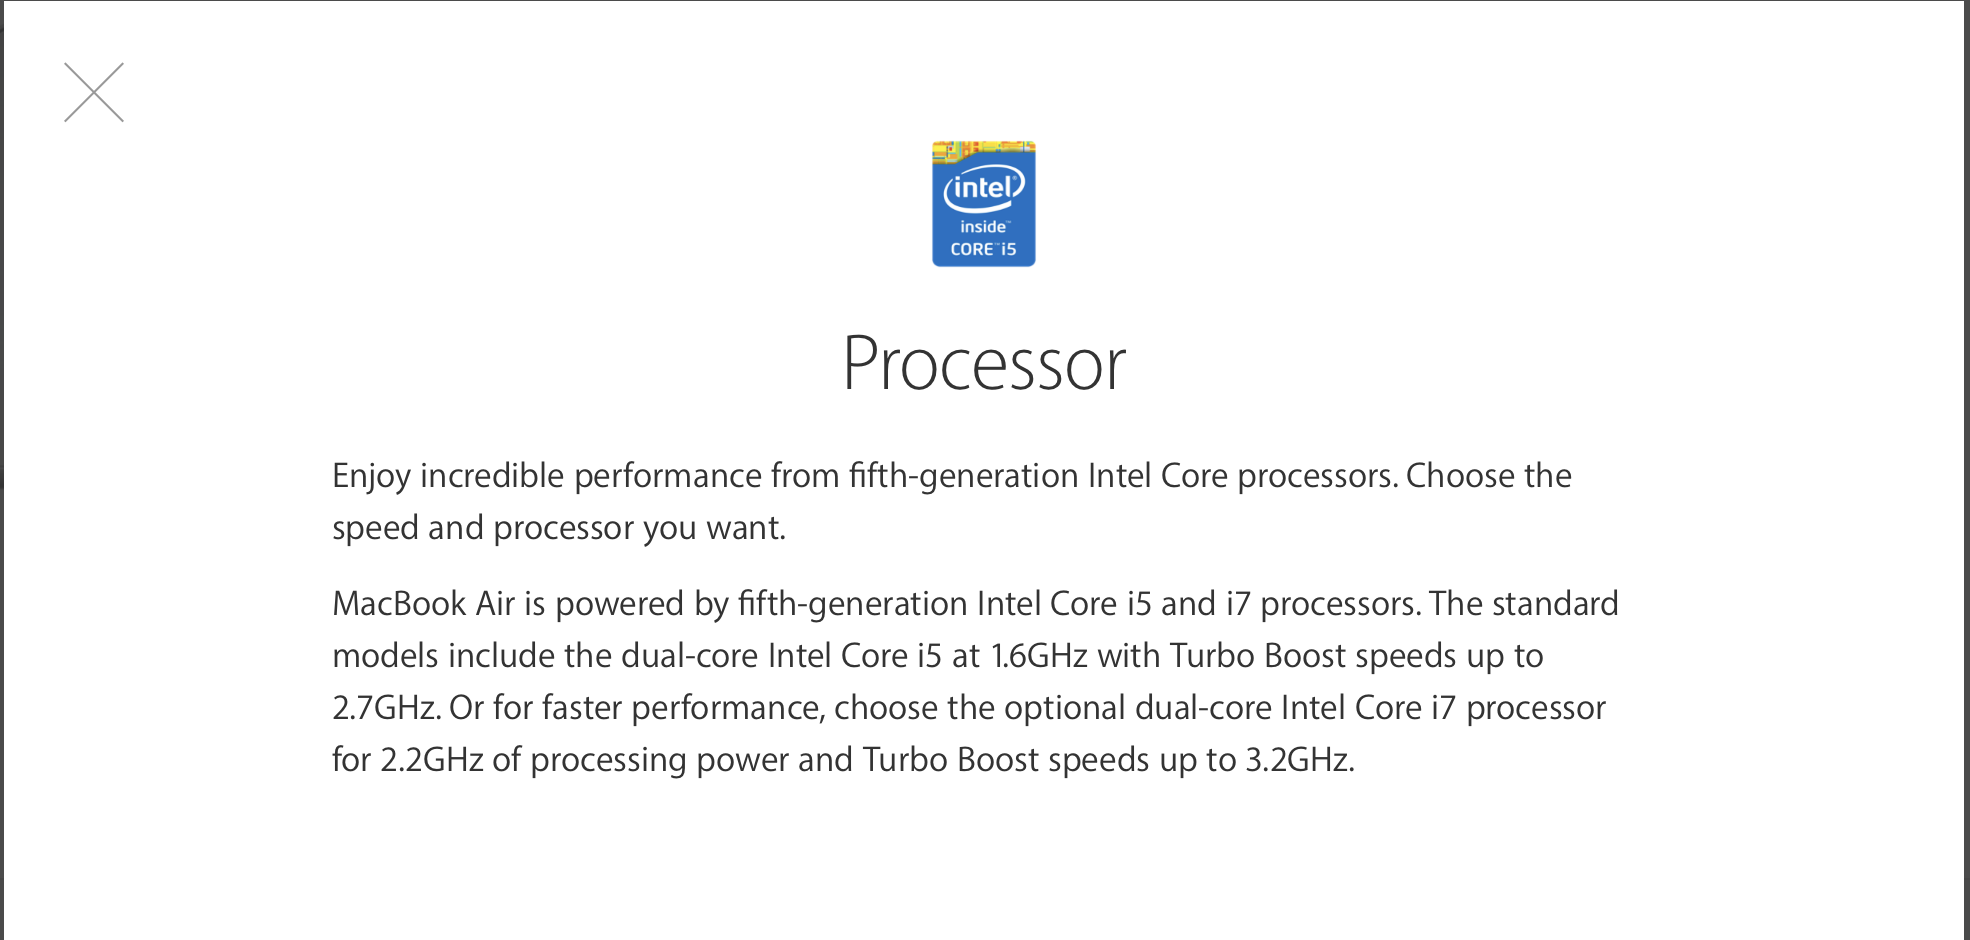1970x940 pixels.
Task: Click the 'Processor' heading
Action: tap(984, 364)
